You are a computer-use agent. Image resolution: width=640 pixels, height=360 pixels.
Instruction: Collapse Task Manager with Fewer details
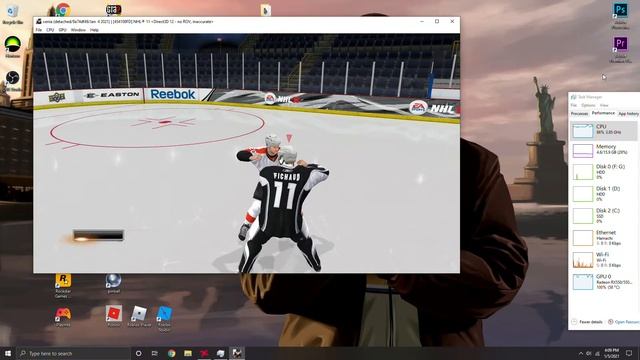pos(588,322)
